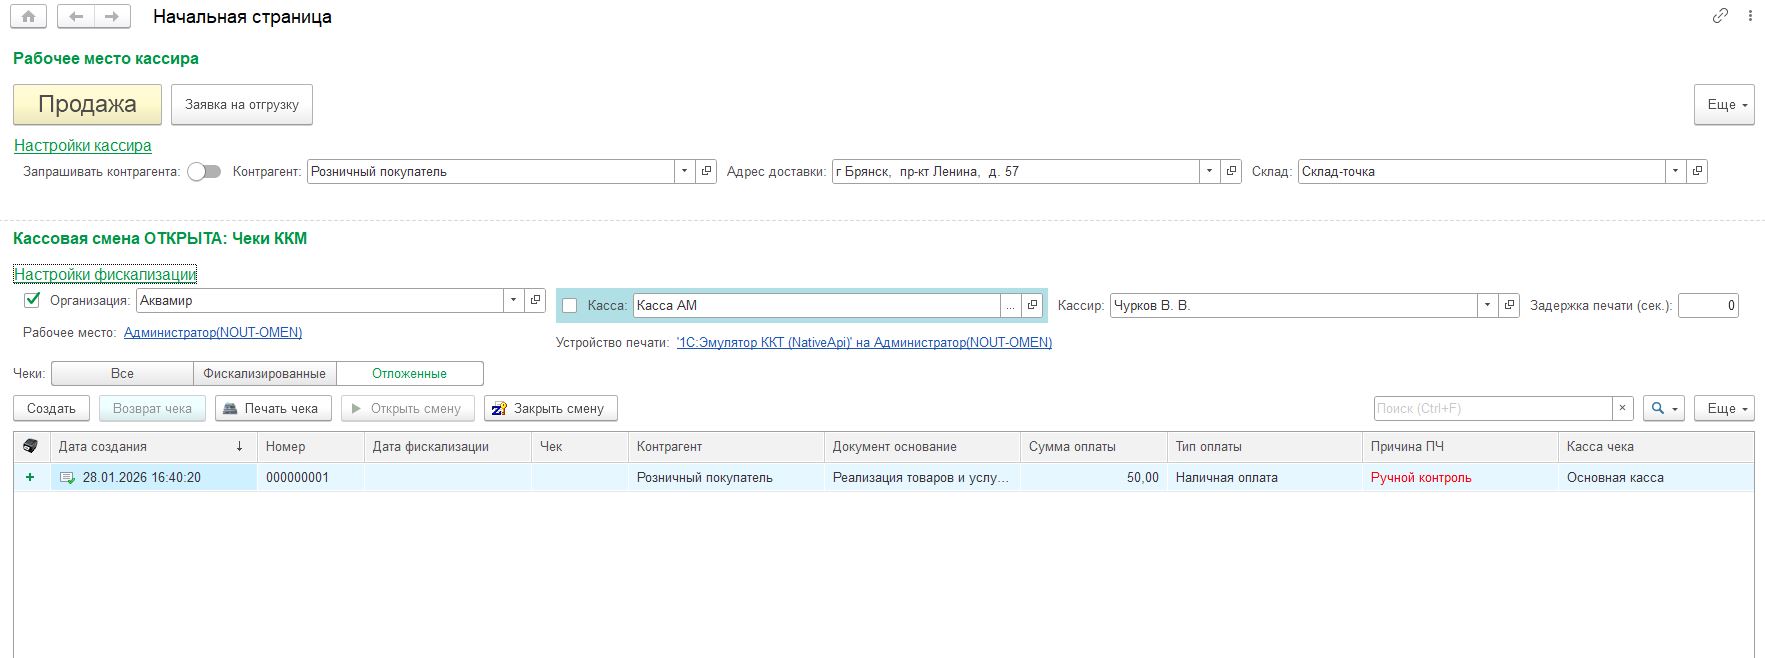The height and width of the screenshot is (658, 1765).
Task: Click the clear search X icon
Action: [x=1622, y=408]
